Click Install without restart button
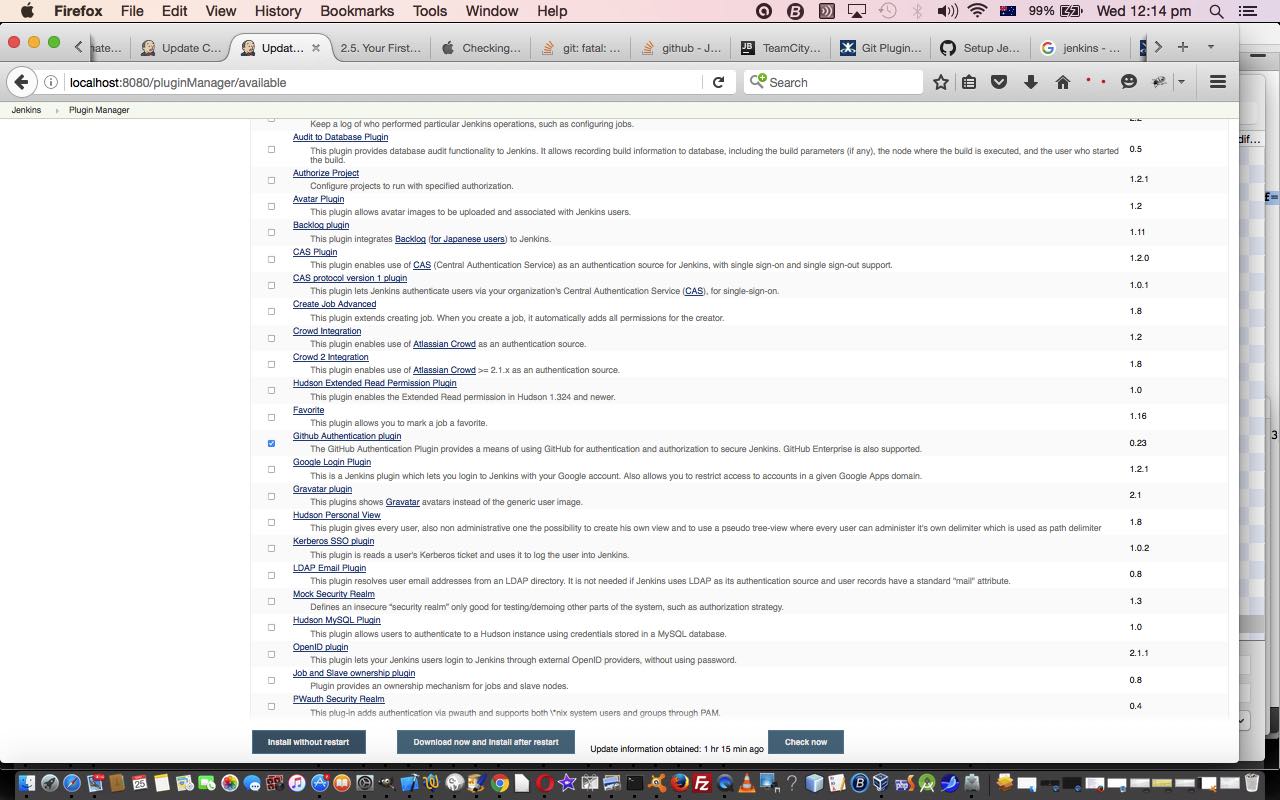 308,742
